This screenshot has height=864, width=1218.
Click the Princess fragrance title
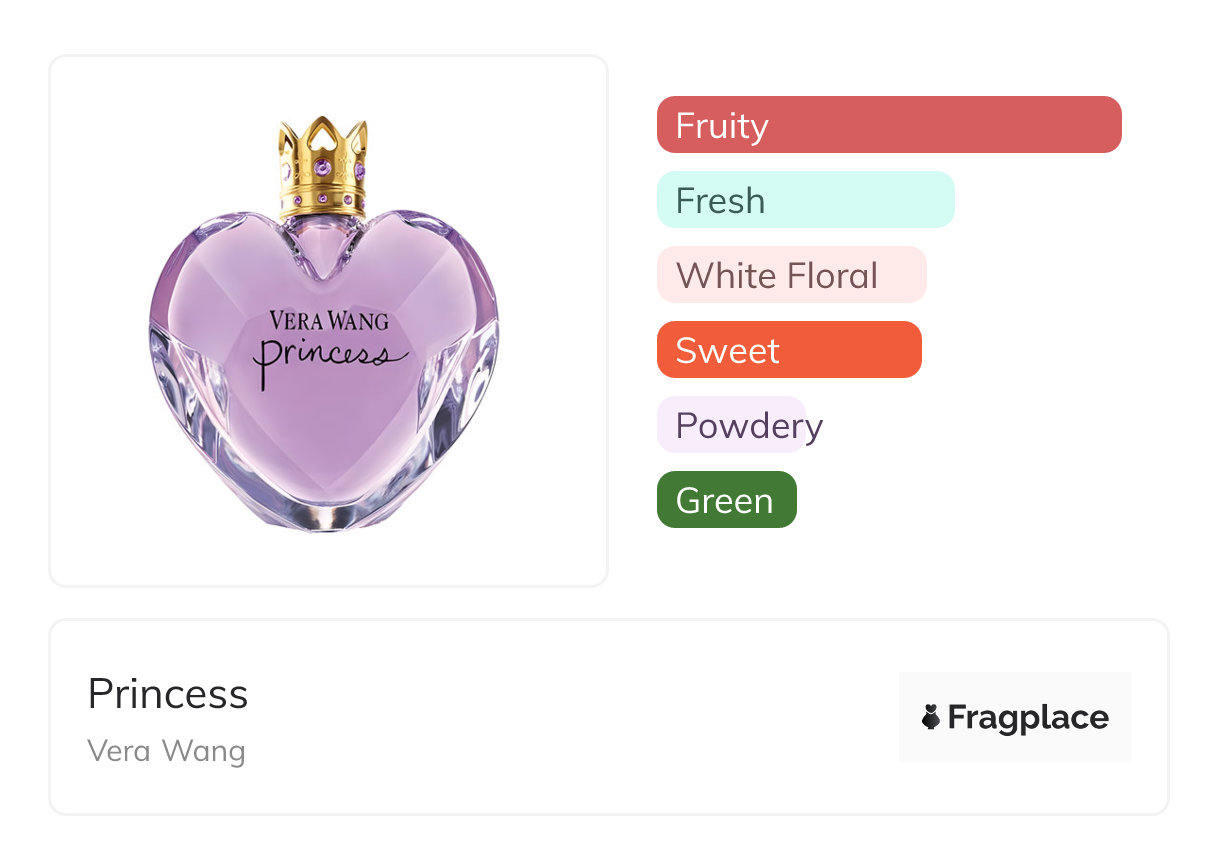(168, 693)
